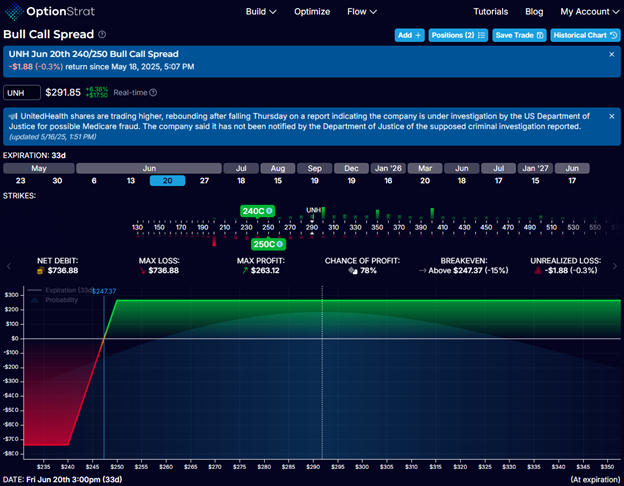Viewport: 624px width, 486px height.
Task: Click the 250C strike marker
Action: [x=268, y=244]
